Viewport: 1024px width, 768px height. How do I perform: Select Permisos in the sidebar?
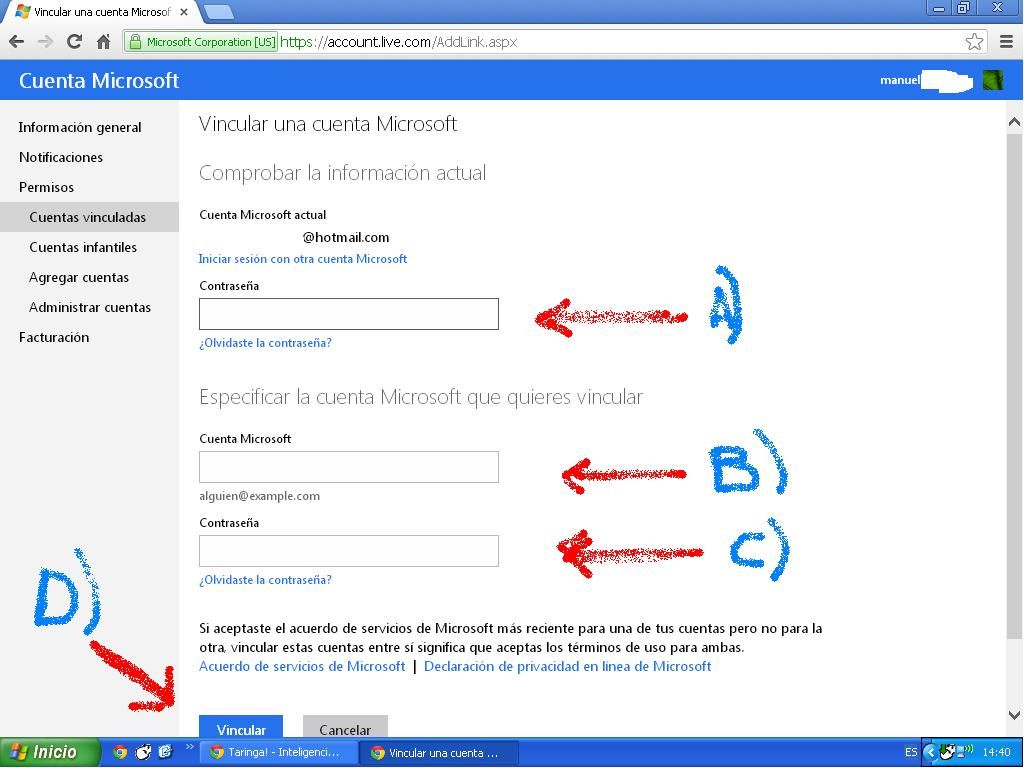coord(46,187)
